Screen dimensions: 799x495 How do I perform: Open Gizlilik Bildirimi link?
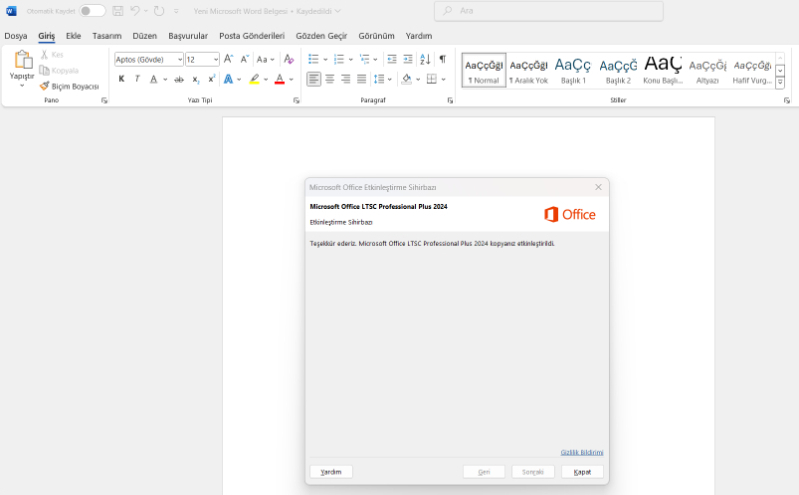582,452
